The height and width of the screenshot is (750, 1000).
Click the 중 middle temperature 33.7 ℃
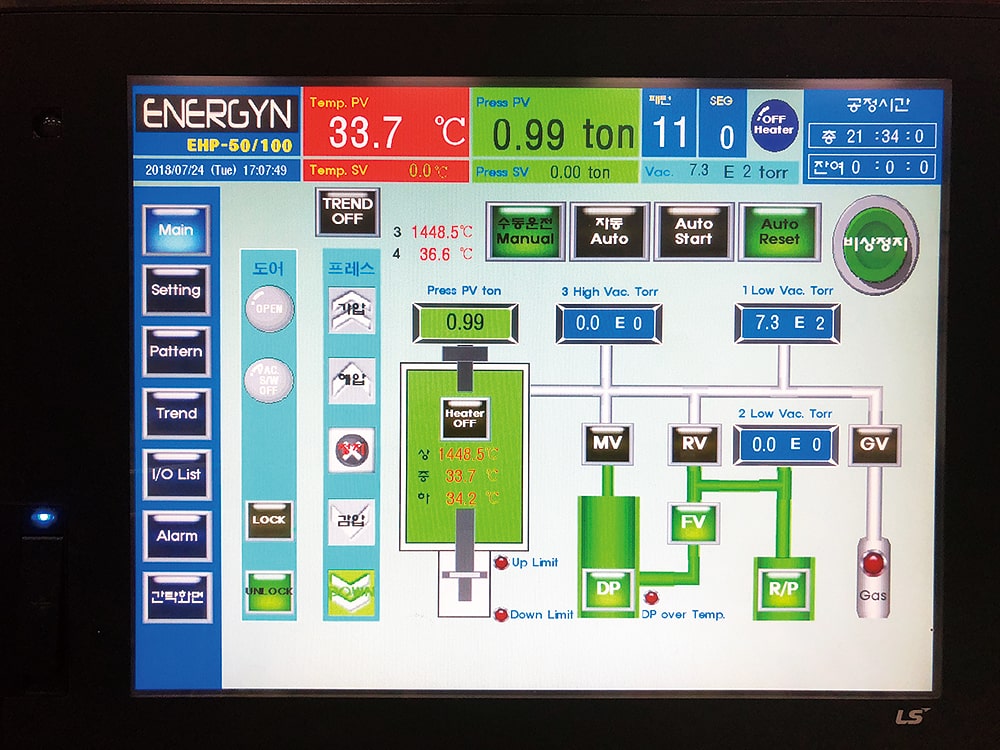pyautogui.click(x=471, y=476)
